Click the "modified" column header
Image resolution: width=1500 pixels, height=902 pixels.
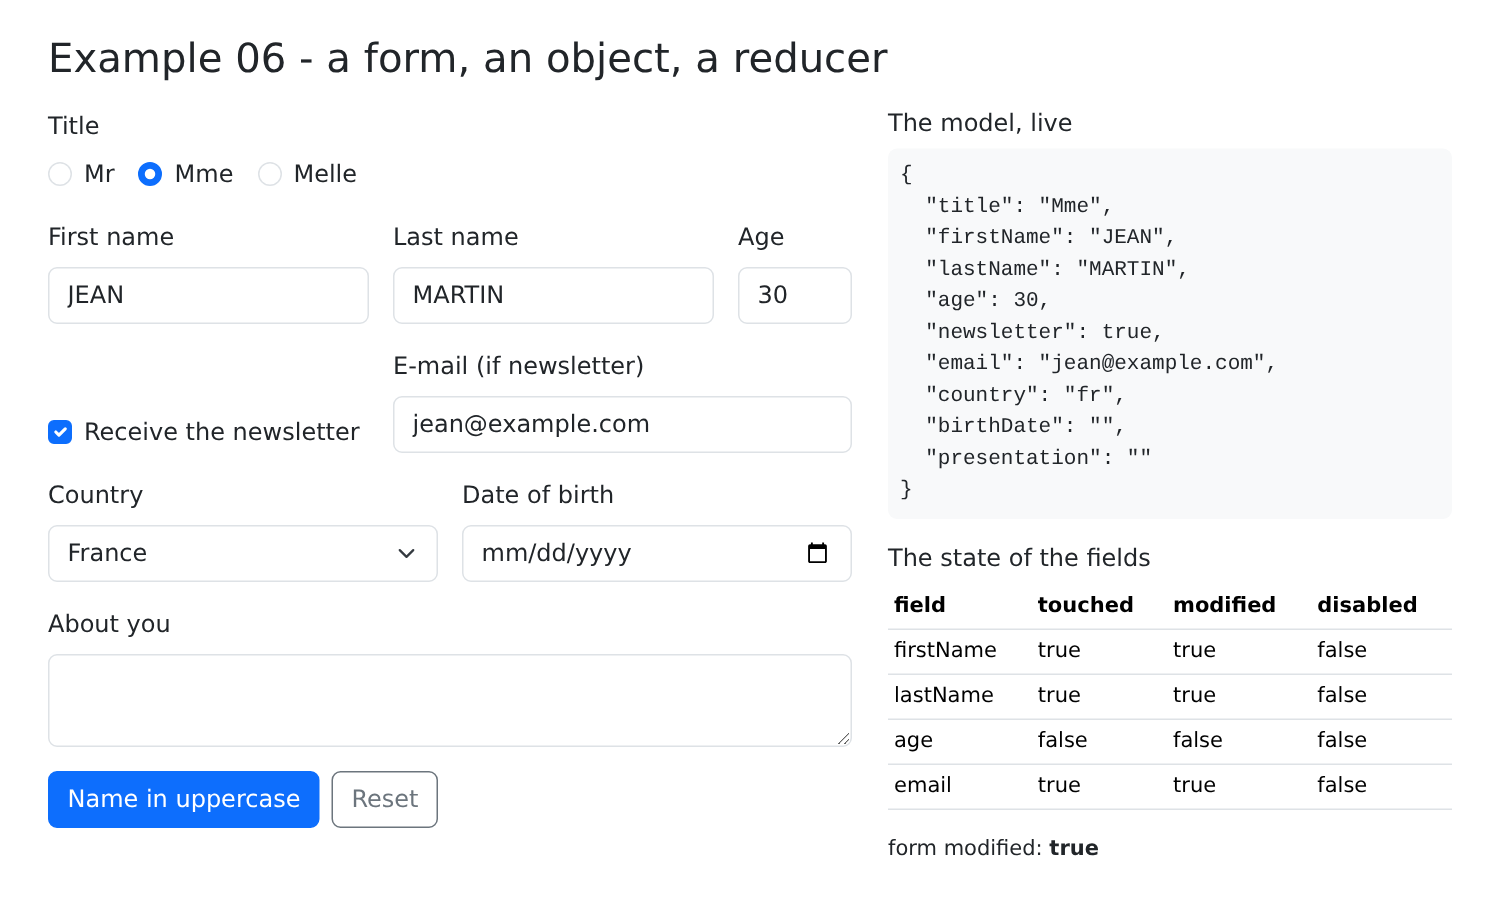1224,605
